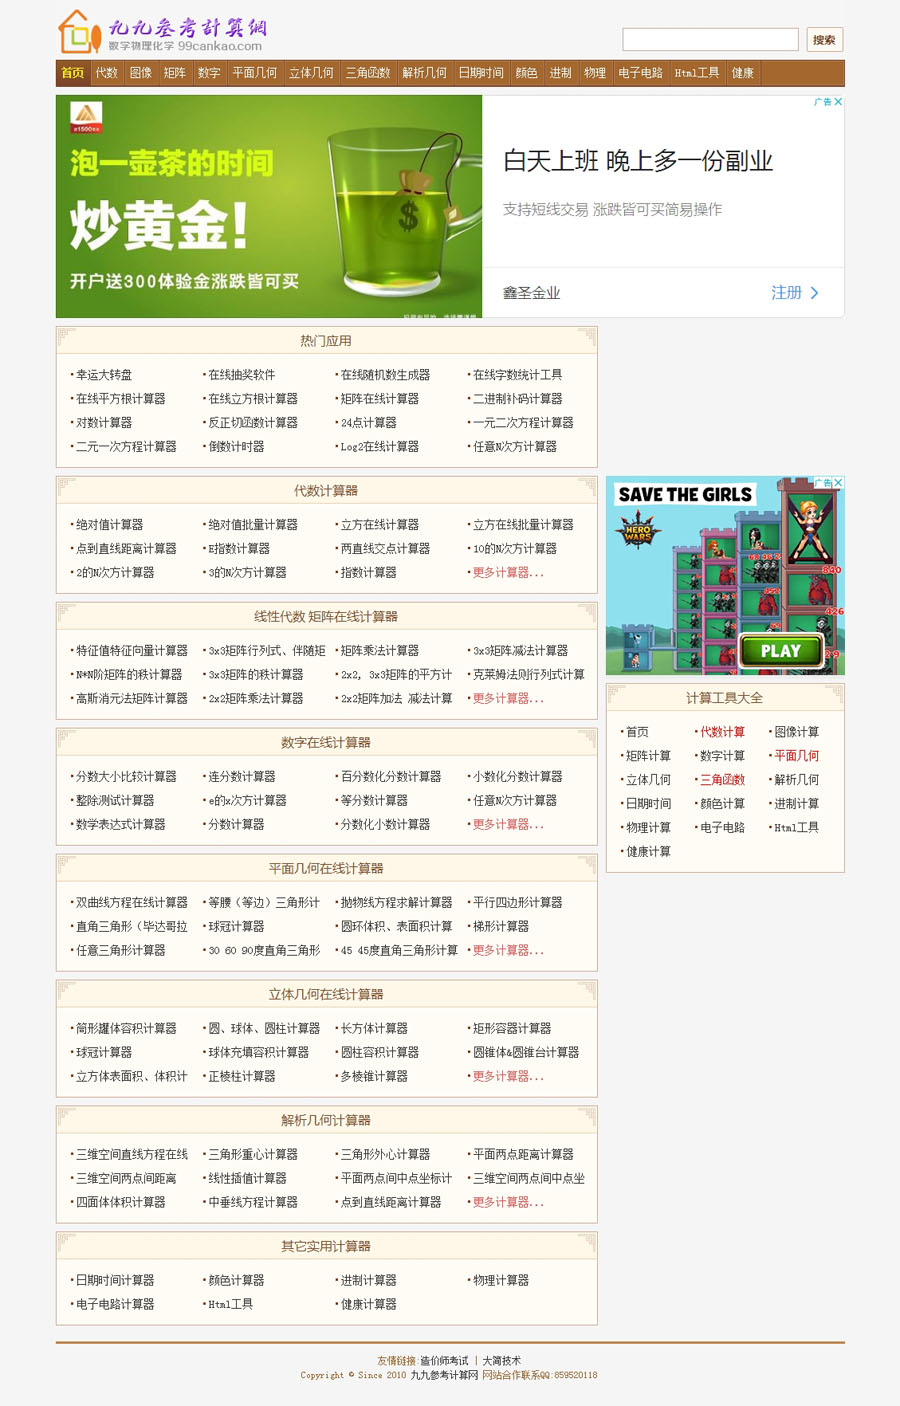This screenshot has height=1406, width=900.
Task: Go to the Html工具 navigation item
Action: click(x=696, y=73)
